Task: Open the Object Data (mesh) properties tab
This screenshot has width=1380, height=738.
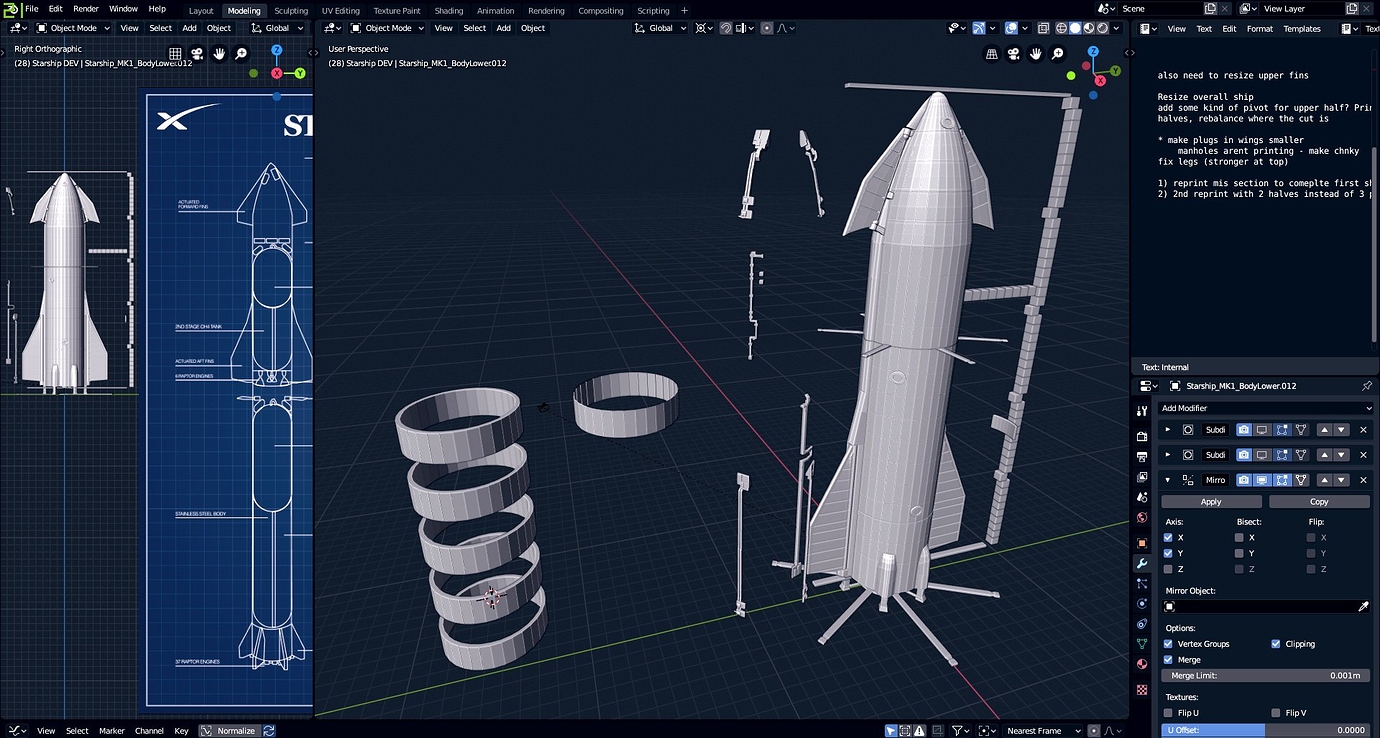Action: tap(1142, 644)
